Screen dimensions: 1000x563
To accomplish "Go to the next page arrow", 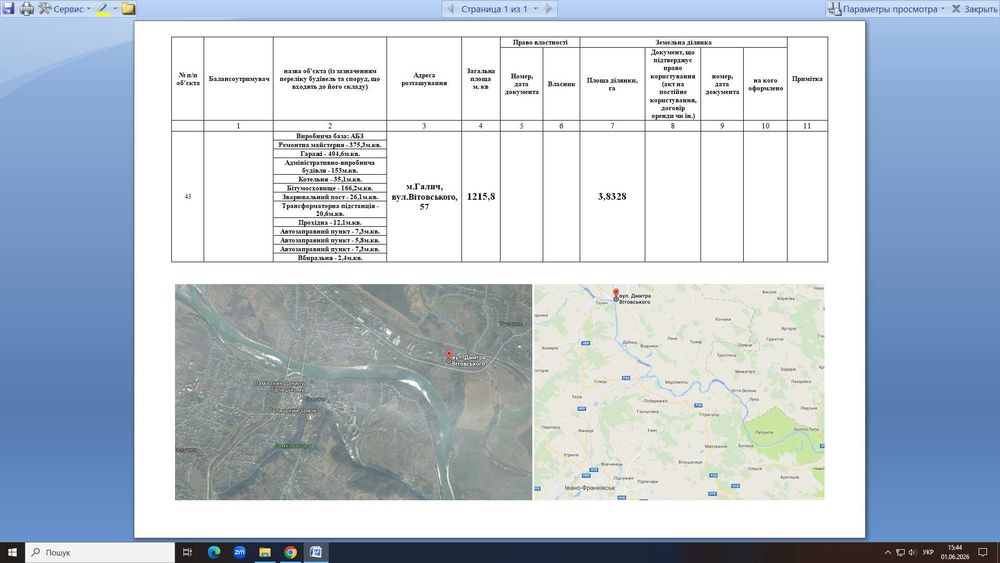I will pyautogui.click(x=549, y=9).
